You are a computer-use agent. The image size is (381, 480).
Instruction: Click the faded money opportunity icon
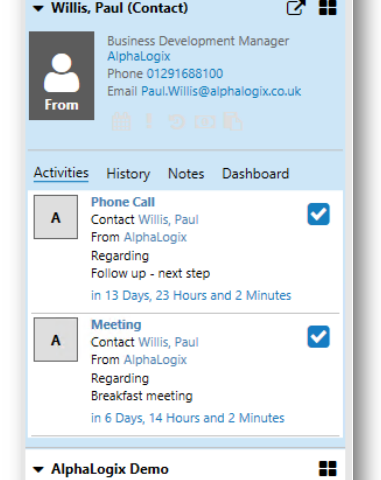(x=205, y=122)
